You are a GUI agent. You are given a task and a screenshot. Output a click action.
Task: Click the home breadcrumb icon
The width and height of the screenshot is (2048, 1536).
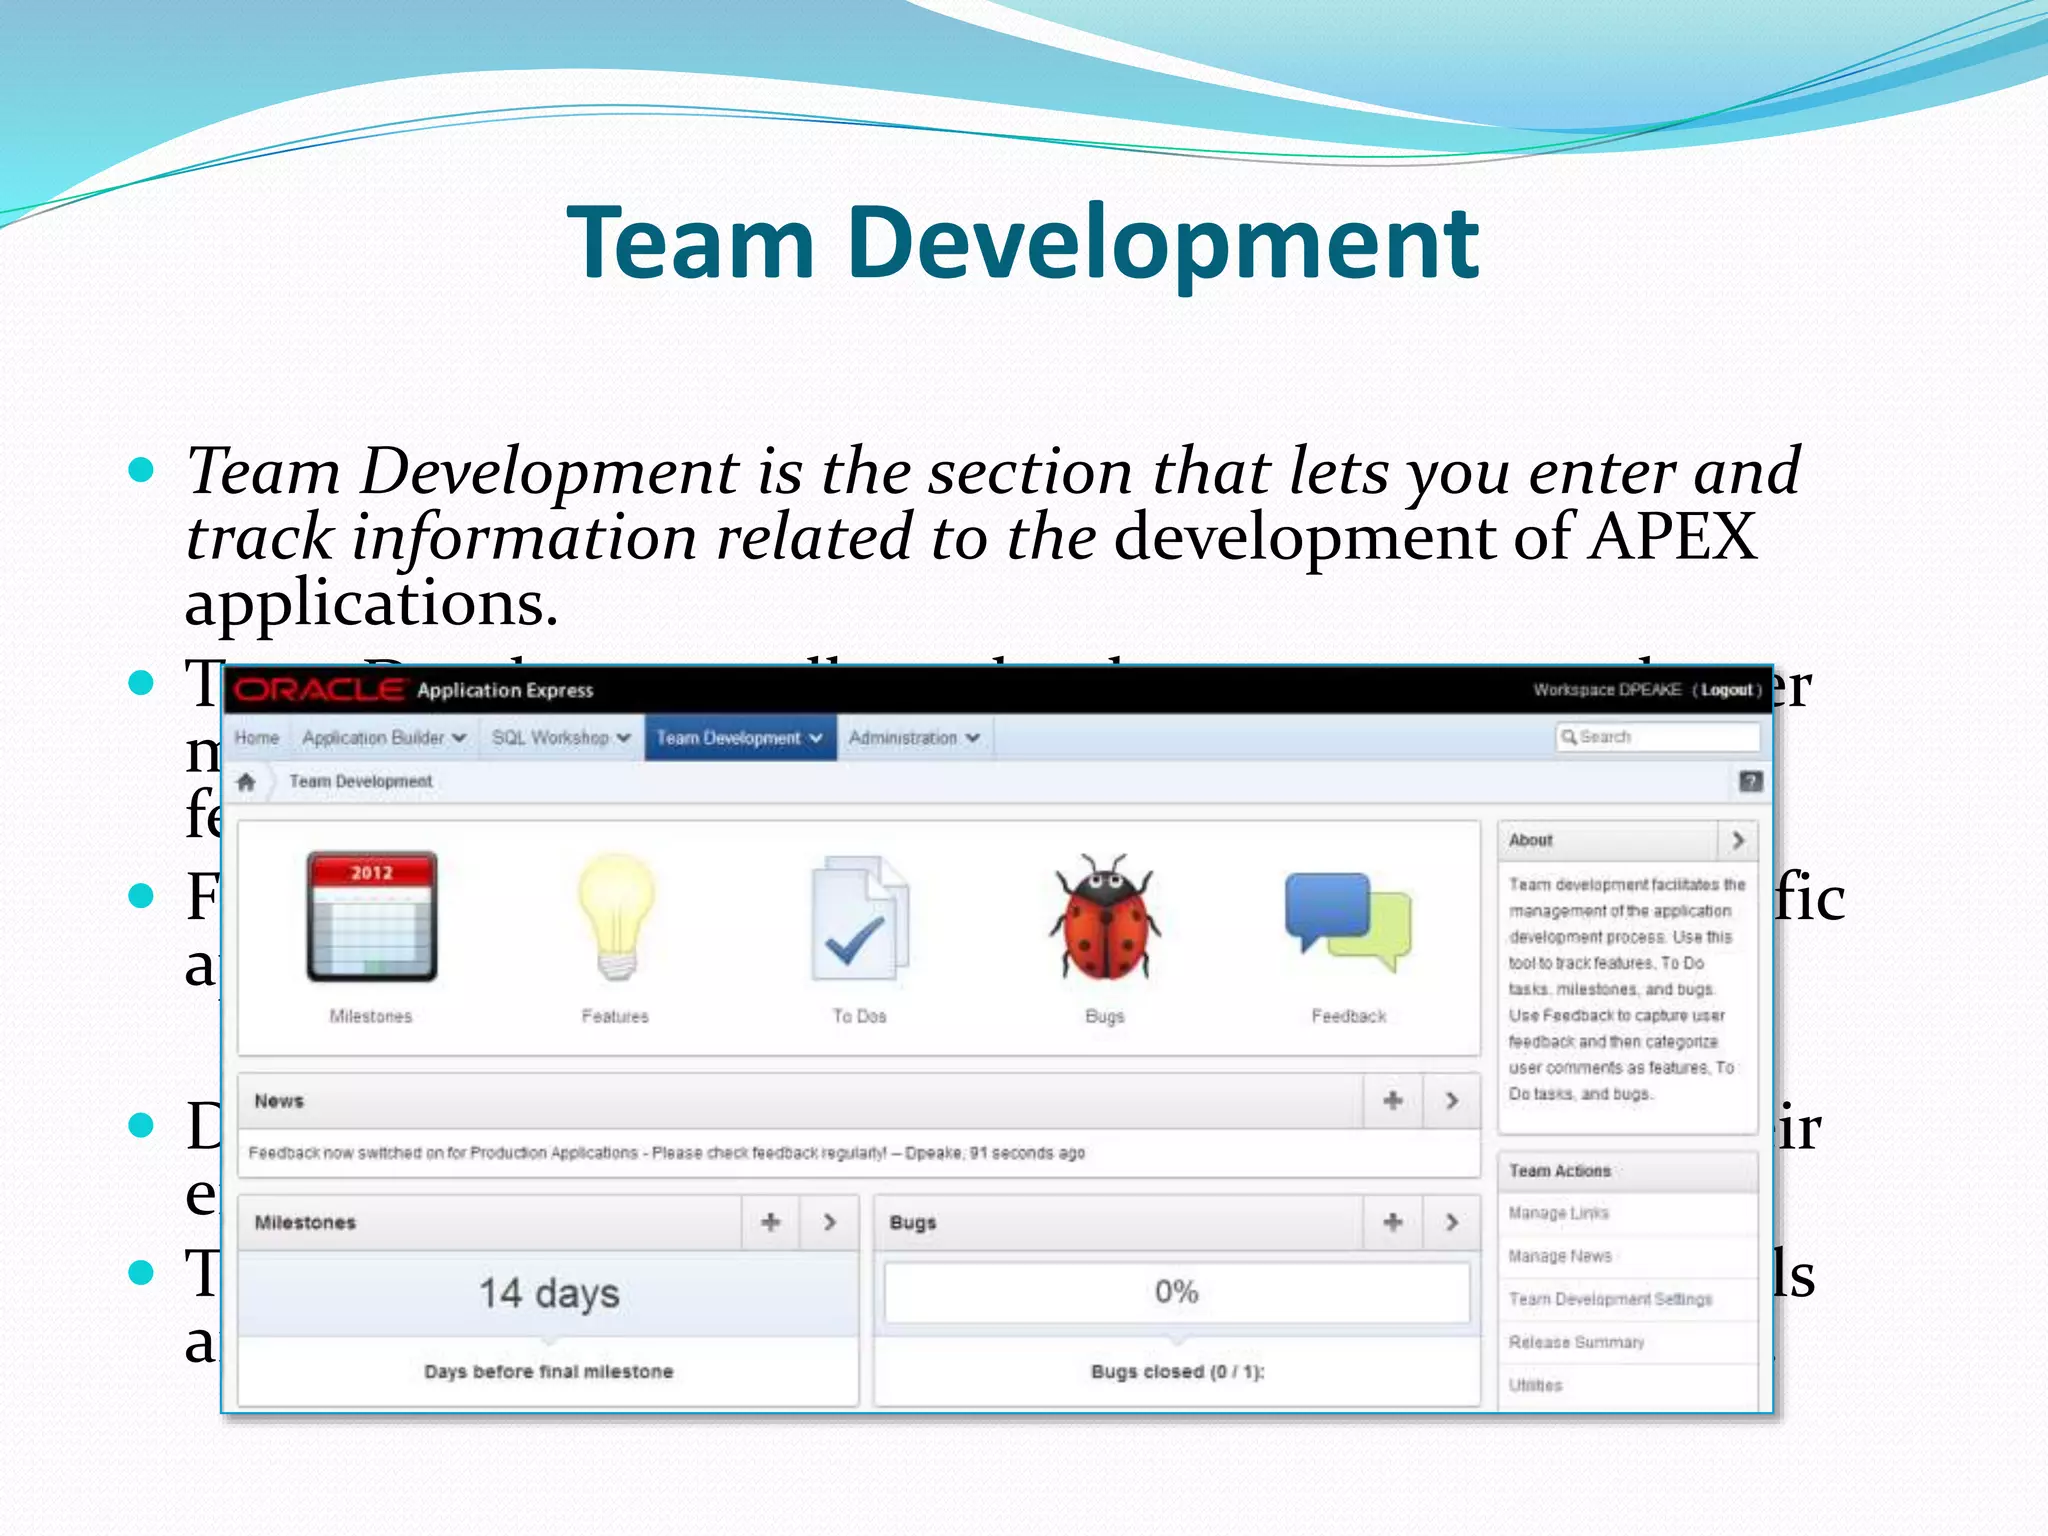[246, 782]
